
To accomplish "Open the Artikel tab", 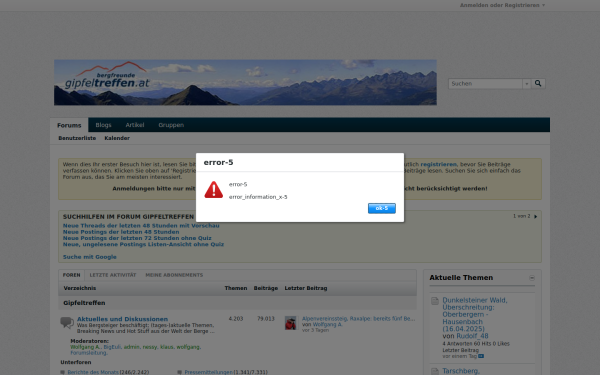I will pos(135,125).
